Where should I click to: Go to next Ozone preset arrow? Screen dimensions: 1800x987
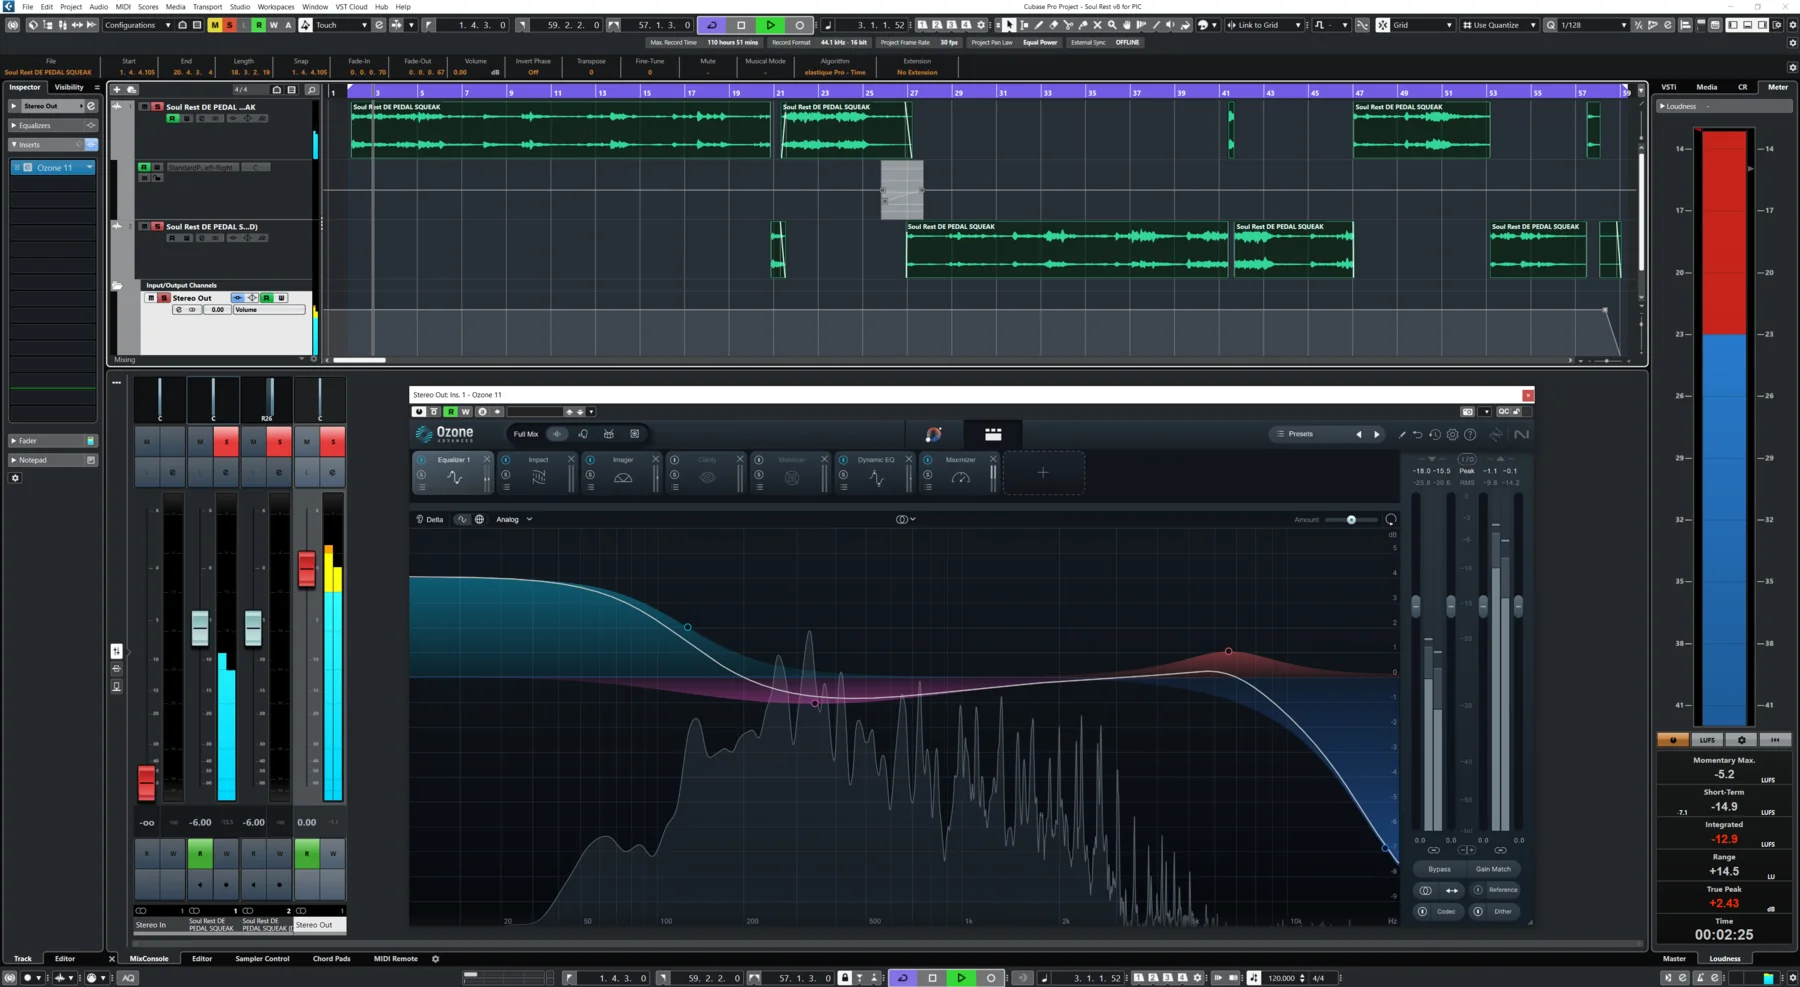[1376, 434]
